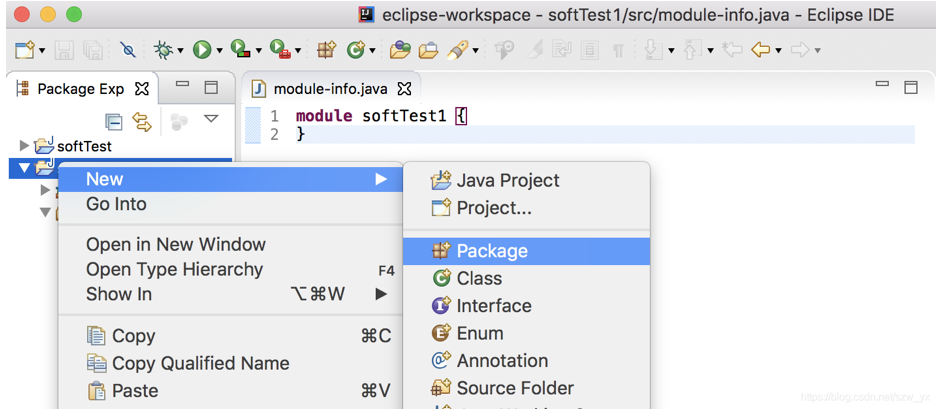Click in the editor on line 2
942x416 pixels.
coord(500,134)
